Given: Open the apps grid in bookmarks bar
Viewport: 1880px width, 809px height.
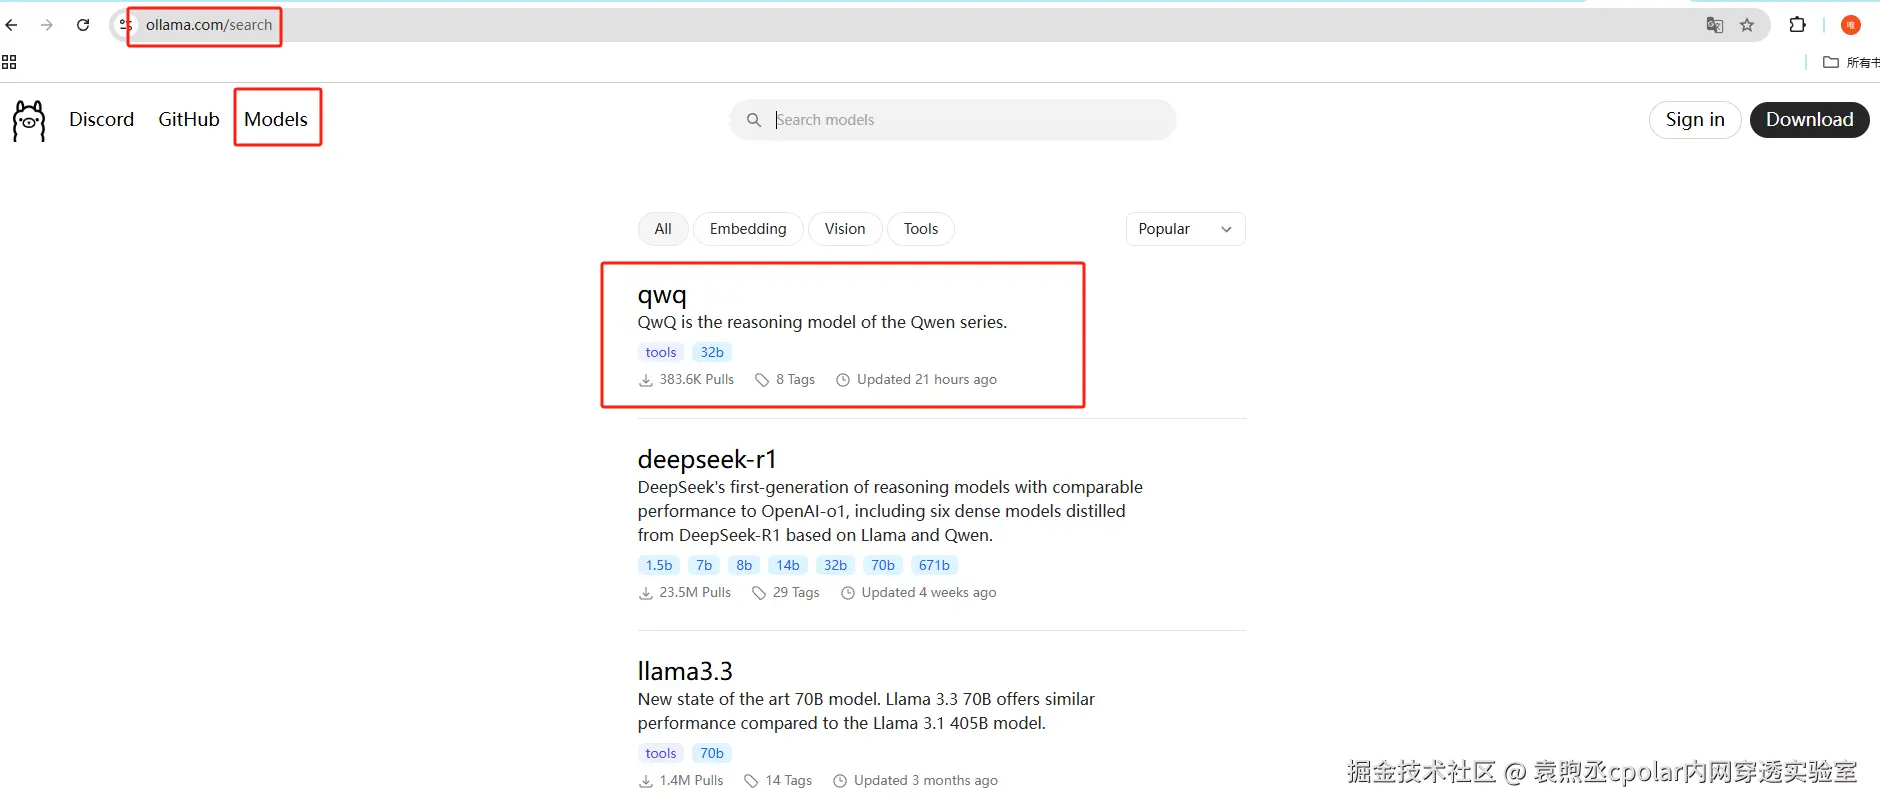Looking at the screenshot, I should click(9, 62).
